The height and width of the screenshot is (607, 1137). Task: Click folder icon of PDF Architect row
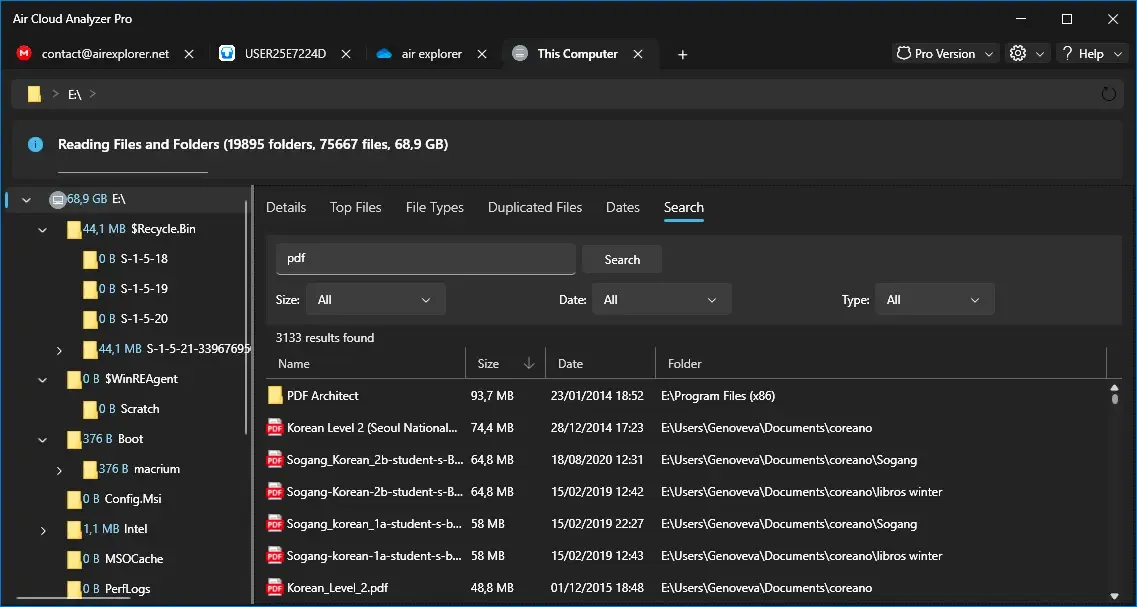(275, 396)
